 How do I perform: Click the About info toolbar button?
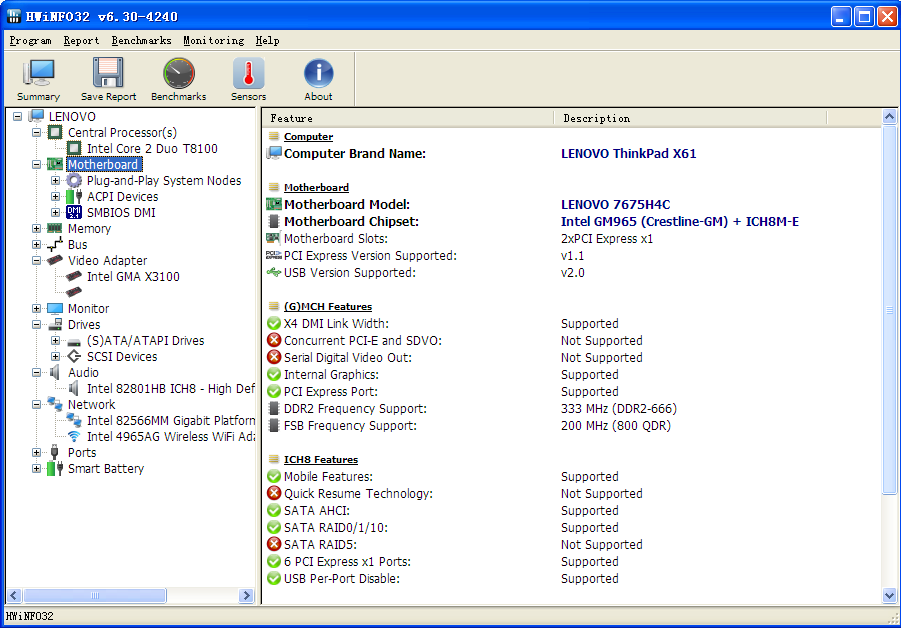318,79
